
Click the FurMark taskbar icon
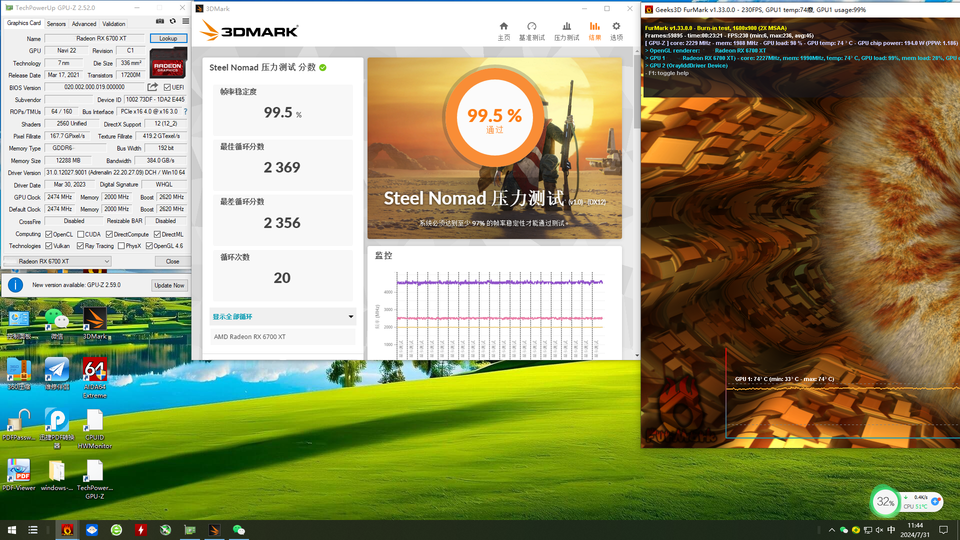[x=67, y=530]
